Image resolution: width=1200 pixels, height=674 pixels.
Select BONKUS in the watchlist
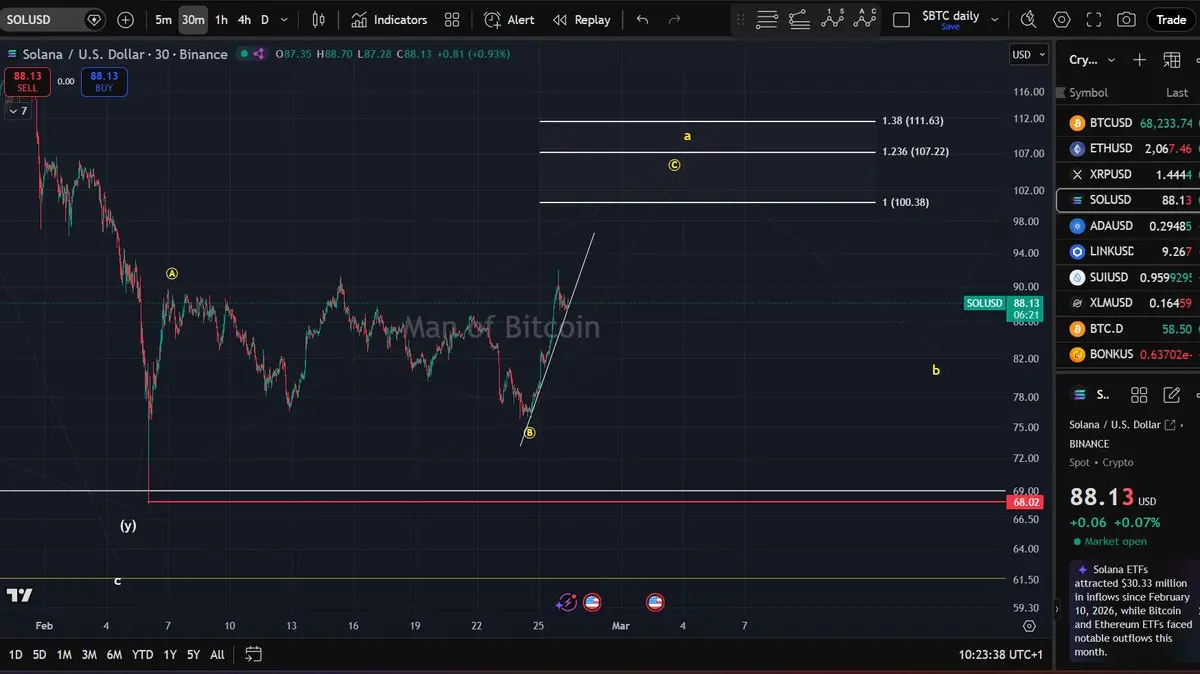tap(1128, 354)
